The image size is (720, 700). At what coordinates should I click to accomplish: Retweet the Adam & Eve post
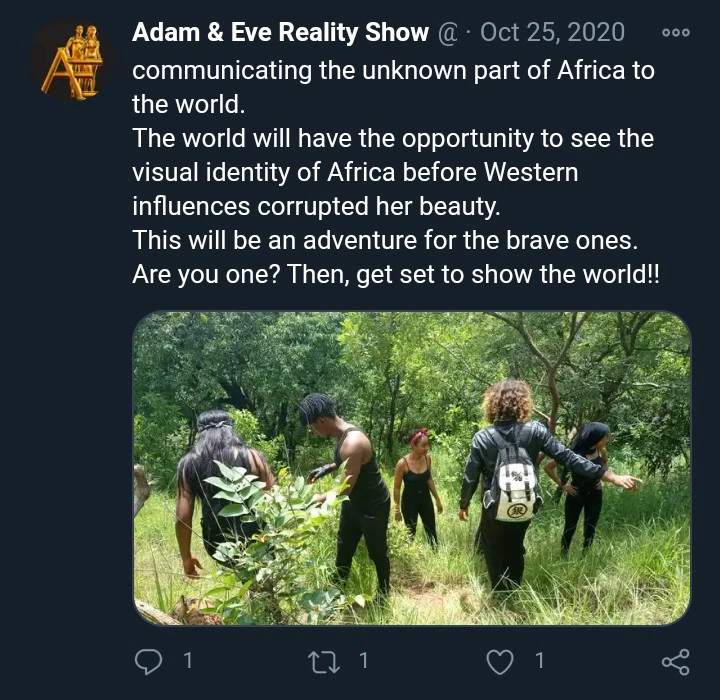tap(324, 661)
